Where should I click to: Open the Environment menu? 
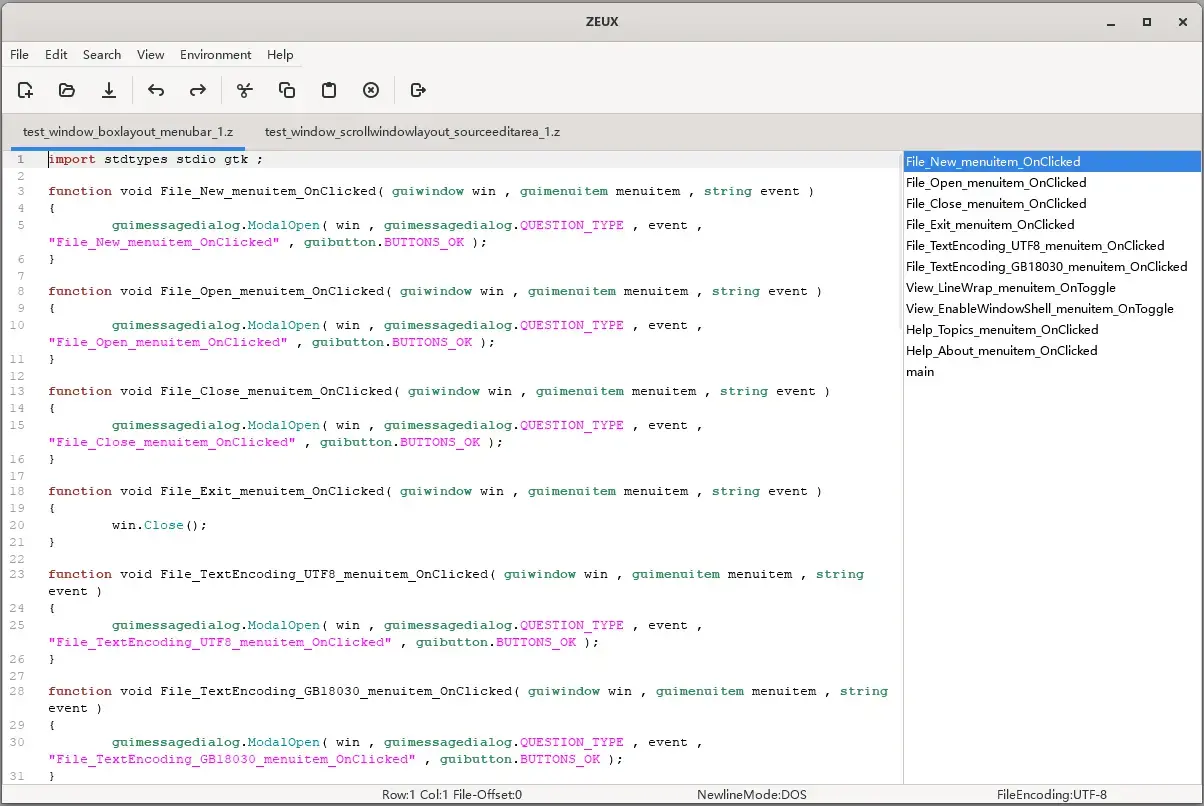(x=216, y=54)
